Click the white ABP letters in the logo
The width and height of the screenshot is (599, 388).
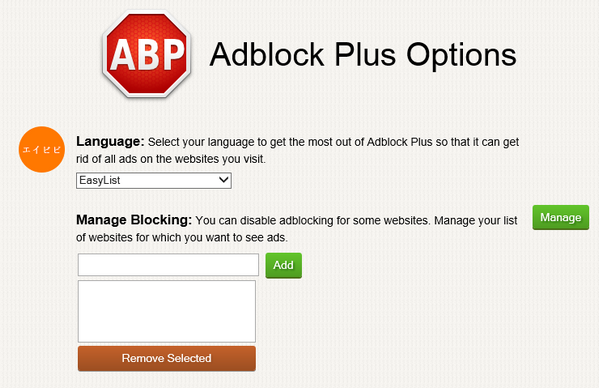pyautogui.click(x=147, y=55)
